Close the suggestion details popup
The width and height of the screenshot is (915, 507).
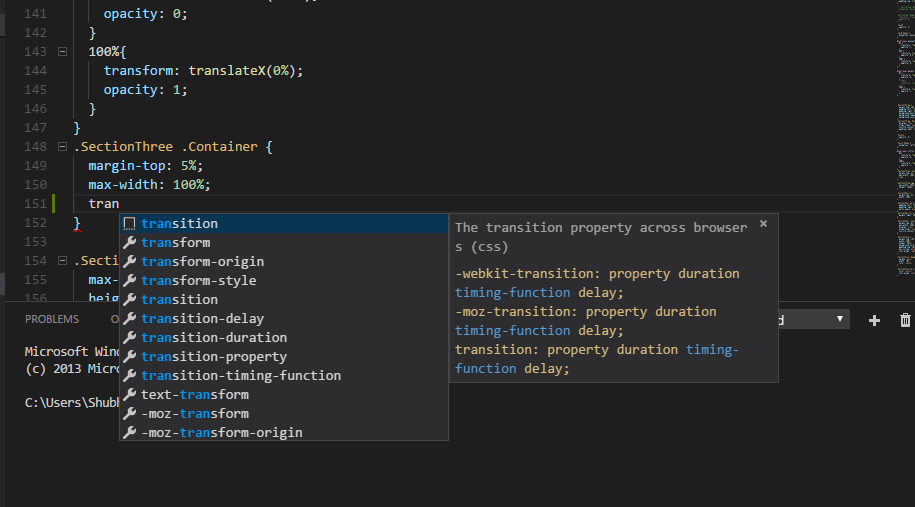[763, 223]
